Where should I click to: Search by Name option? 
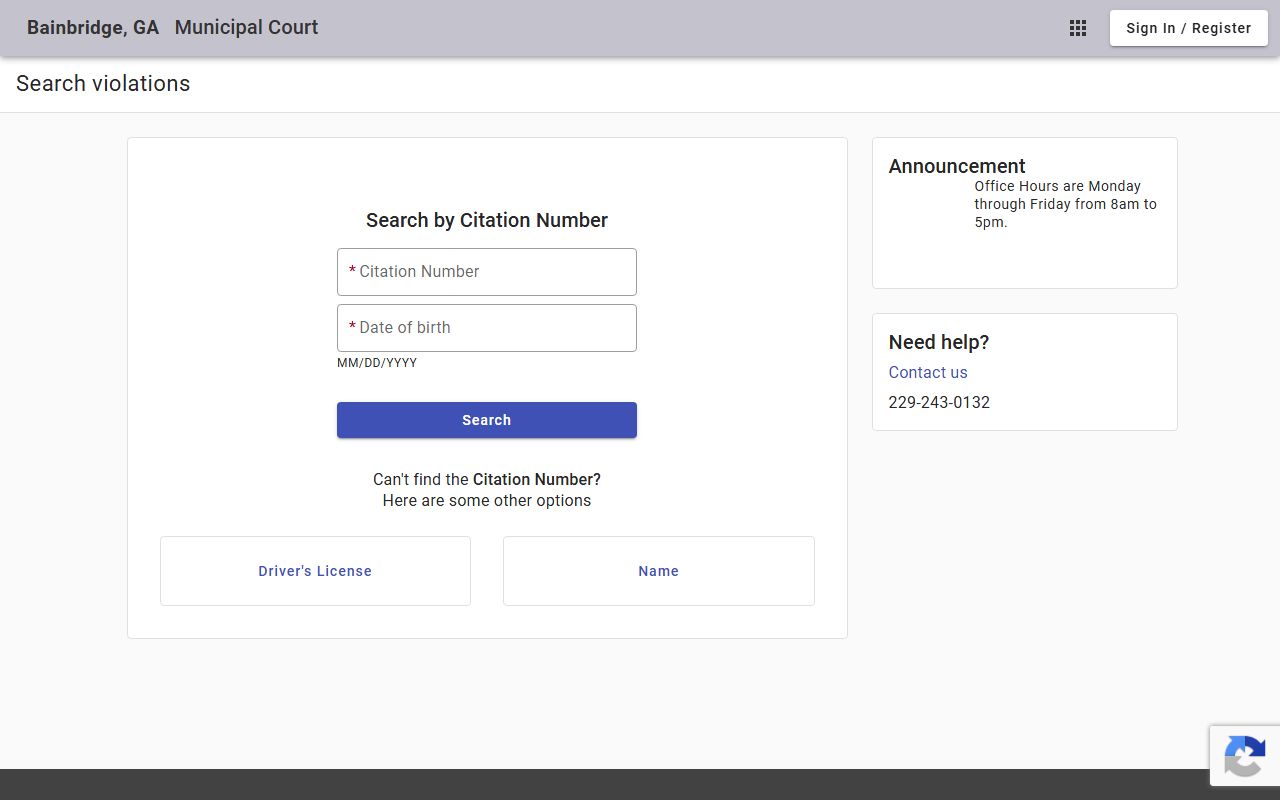[x=659, y=571]
